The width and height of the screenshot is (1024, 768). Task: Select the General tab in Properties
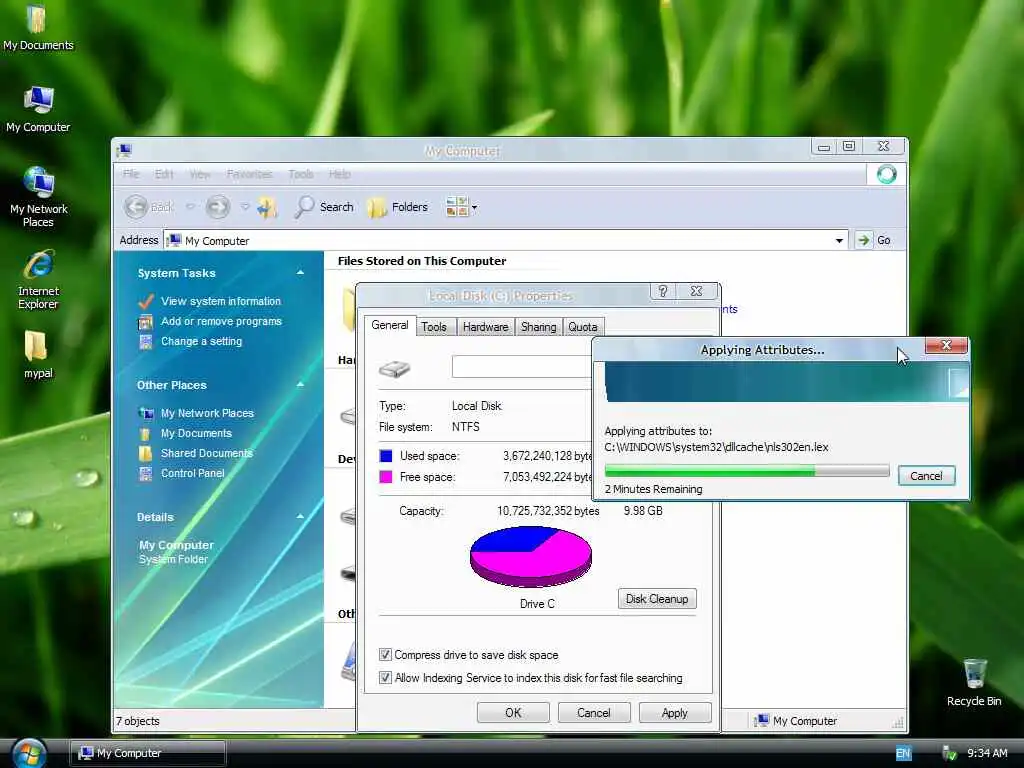pos(390,325)
